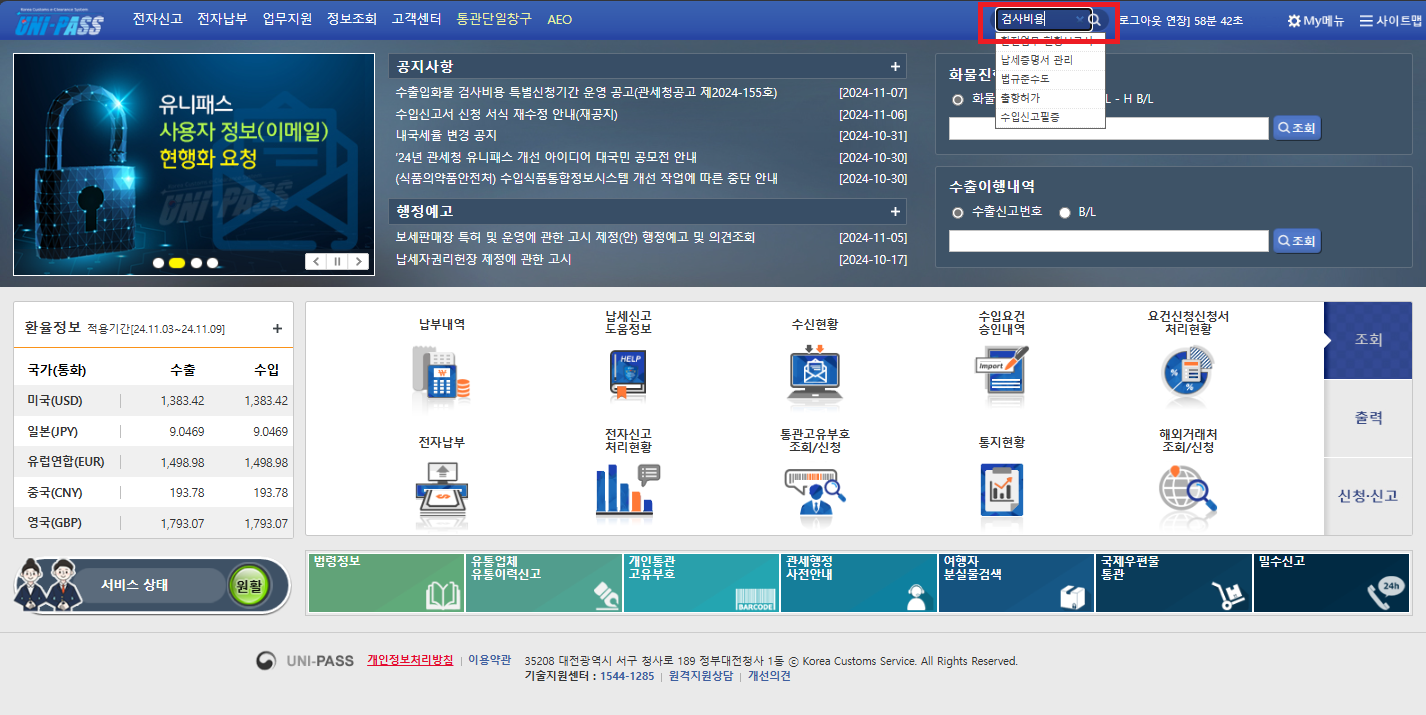Screen dimensions: 1426x715
Task: Open the 개인통관 고유부호 banner
Action: coord(702,582)
